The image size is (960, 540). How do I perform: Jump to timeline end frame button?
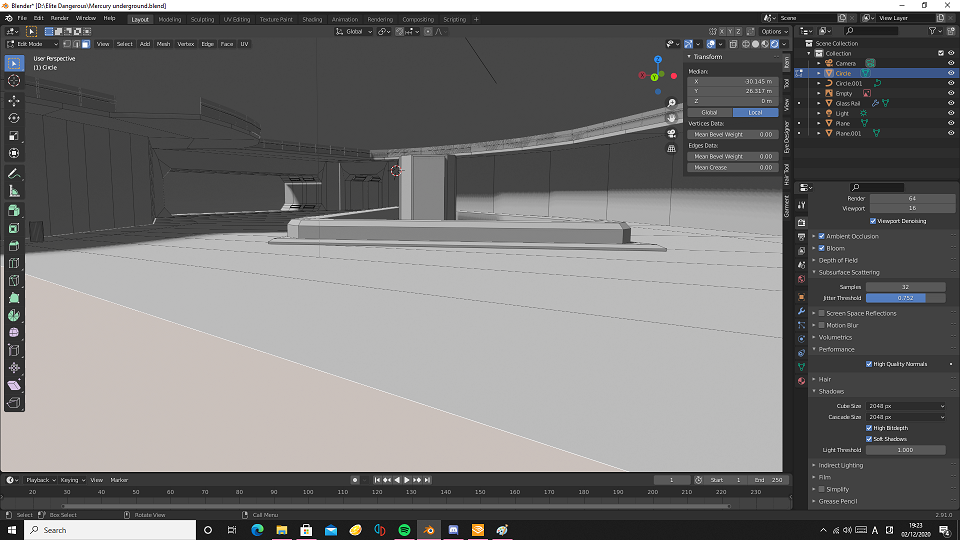(x=427, y=480)
